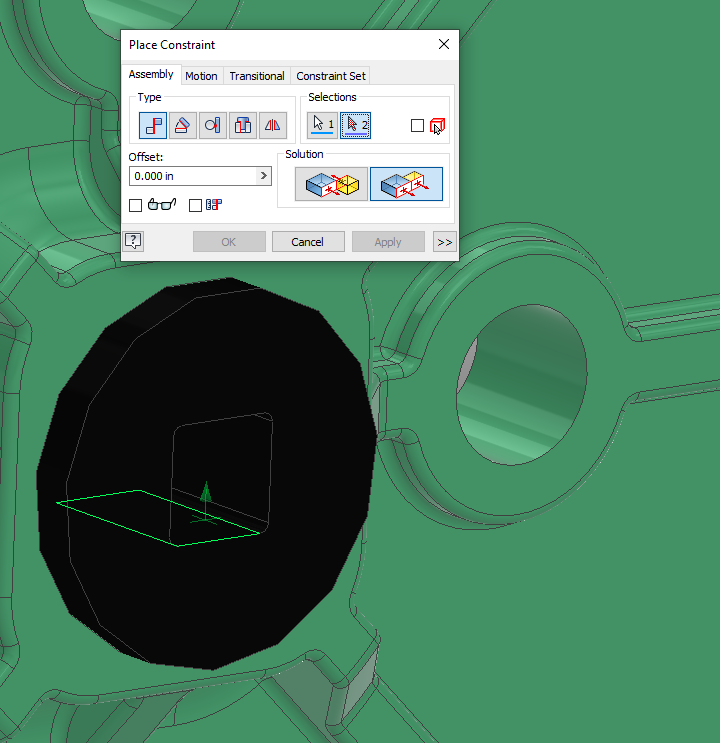
Task: Activate first selection button
Action: [322, 126]
